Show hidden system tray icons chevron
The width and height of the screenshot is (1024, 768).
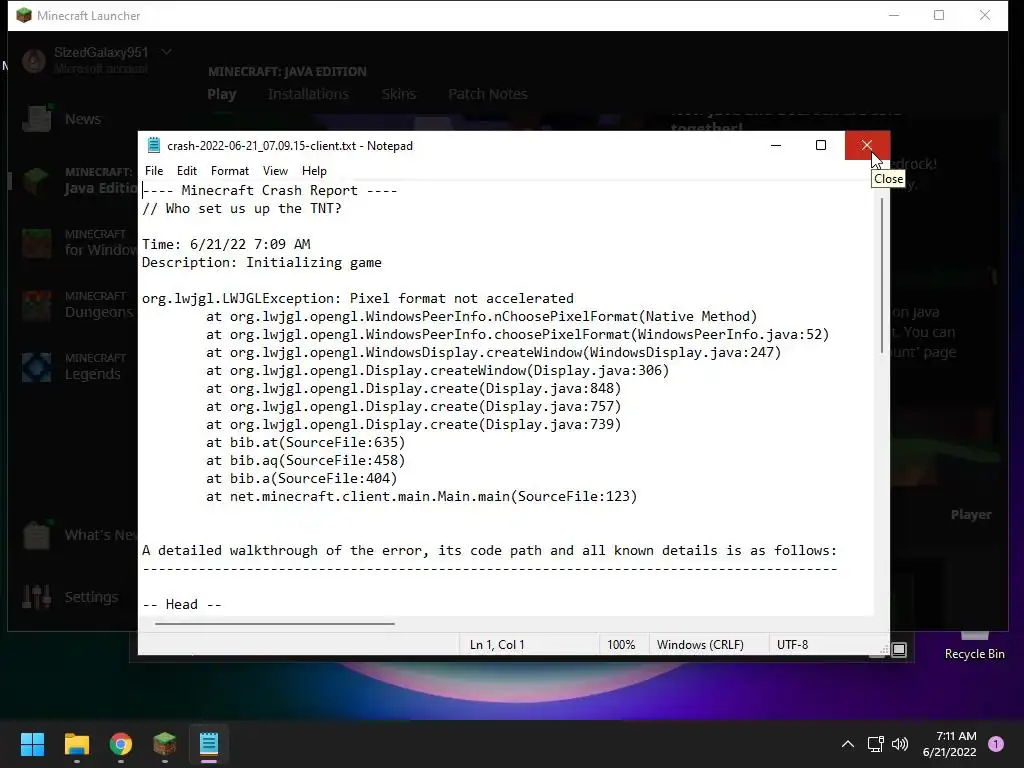[x=848, y=744]
